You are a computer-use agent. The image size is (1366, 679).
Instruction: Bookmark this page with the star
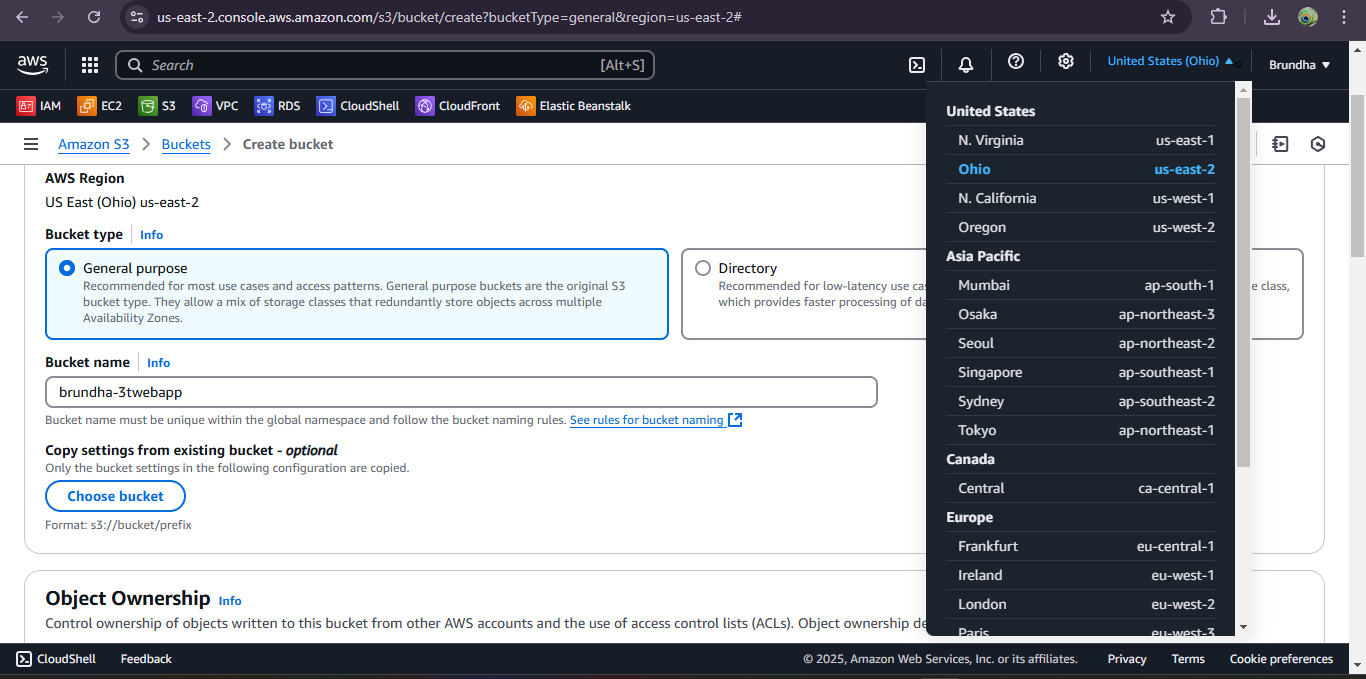1168,17
